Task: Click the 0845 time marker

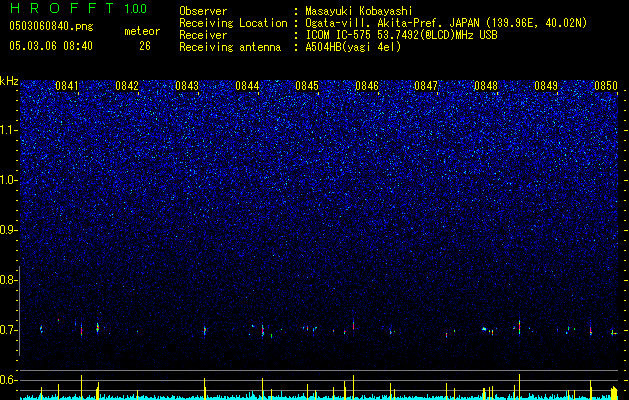Action: click(x=307, y=86)
